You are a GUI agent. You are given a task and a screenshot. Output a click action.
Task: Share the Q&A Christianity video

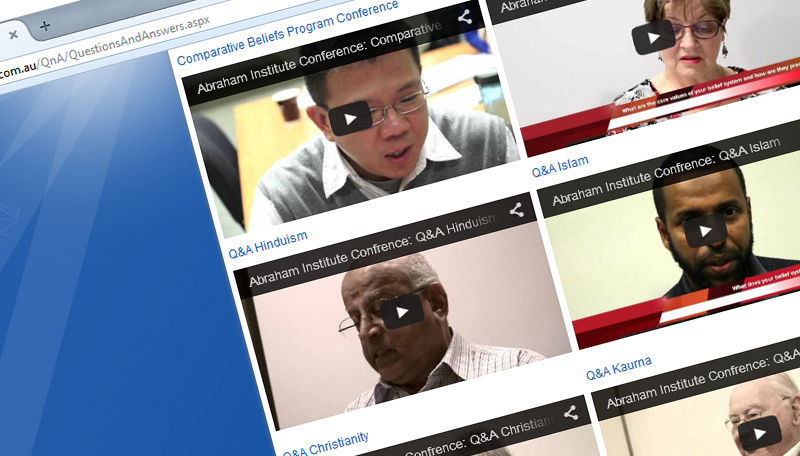[570, 413]
